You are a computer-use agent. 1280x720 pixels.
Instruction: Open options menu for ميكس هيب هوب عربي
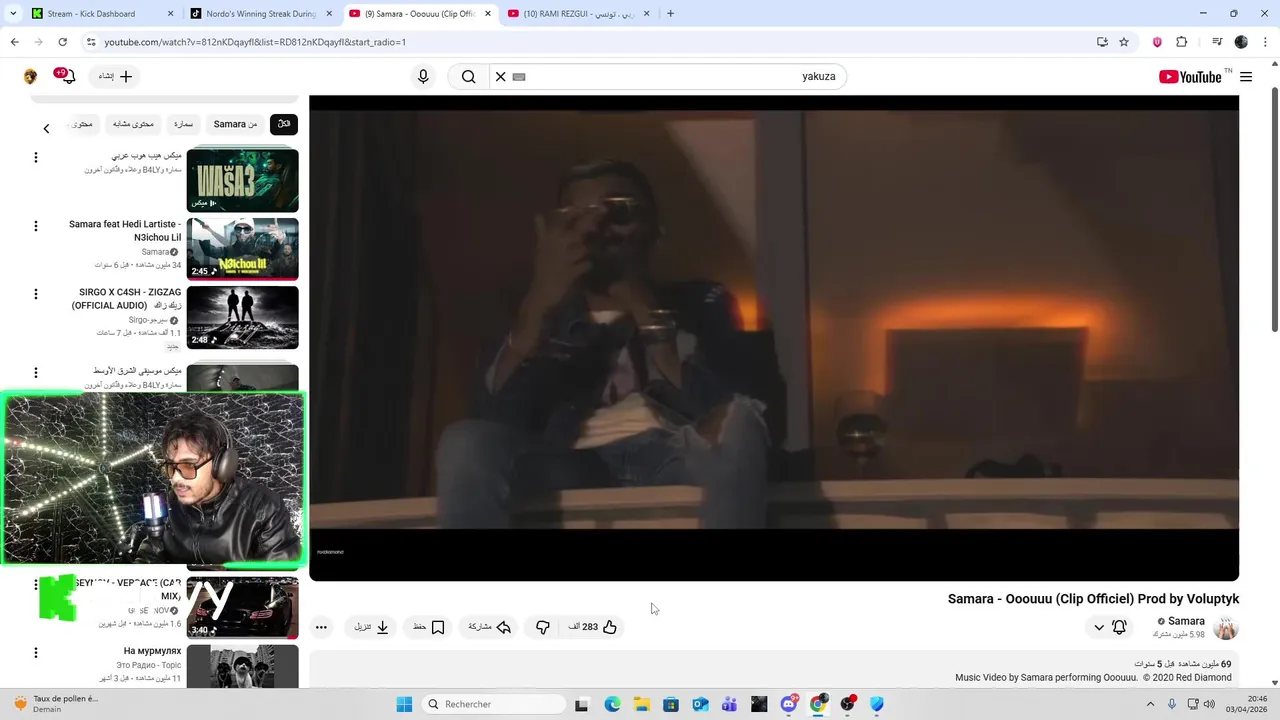click(35, 158)
